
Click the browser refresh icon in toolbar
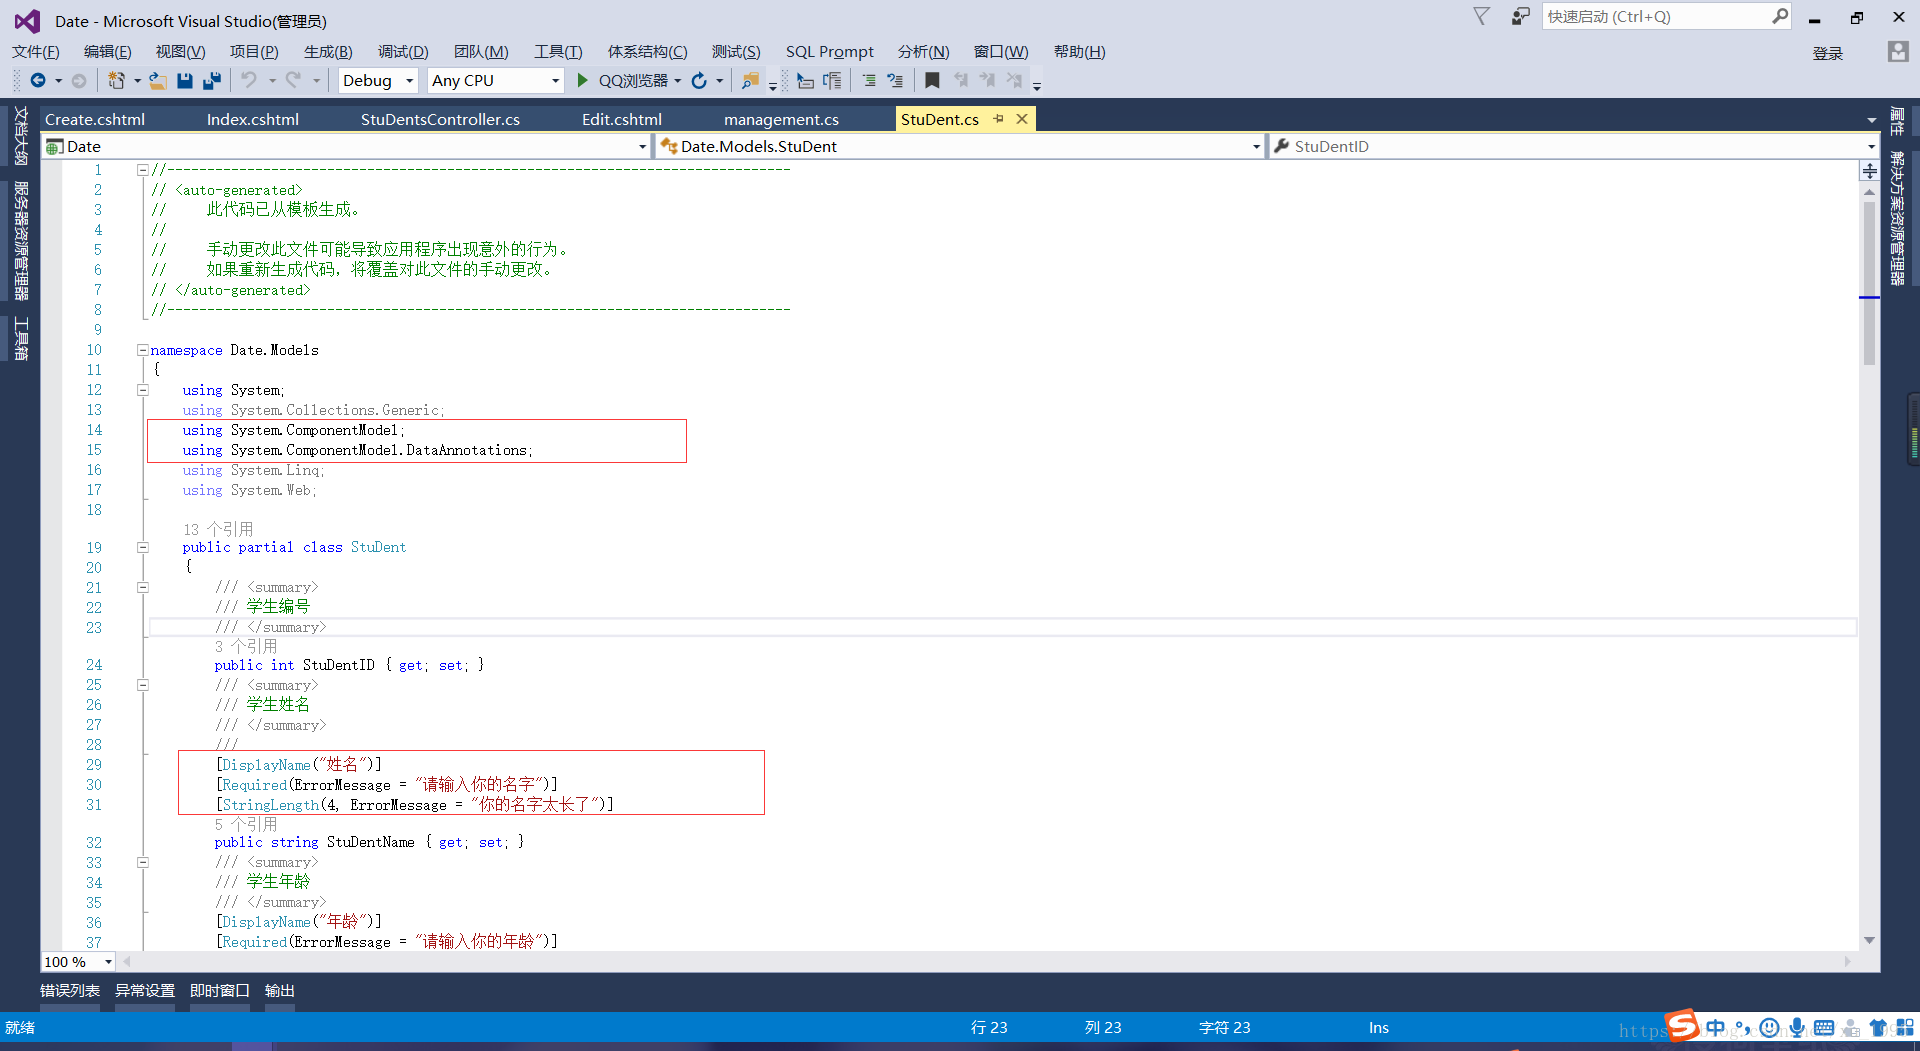pos(699,81)
